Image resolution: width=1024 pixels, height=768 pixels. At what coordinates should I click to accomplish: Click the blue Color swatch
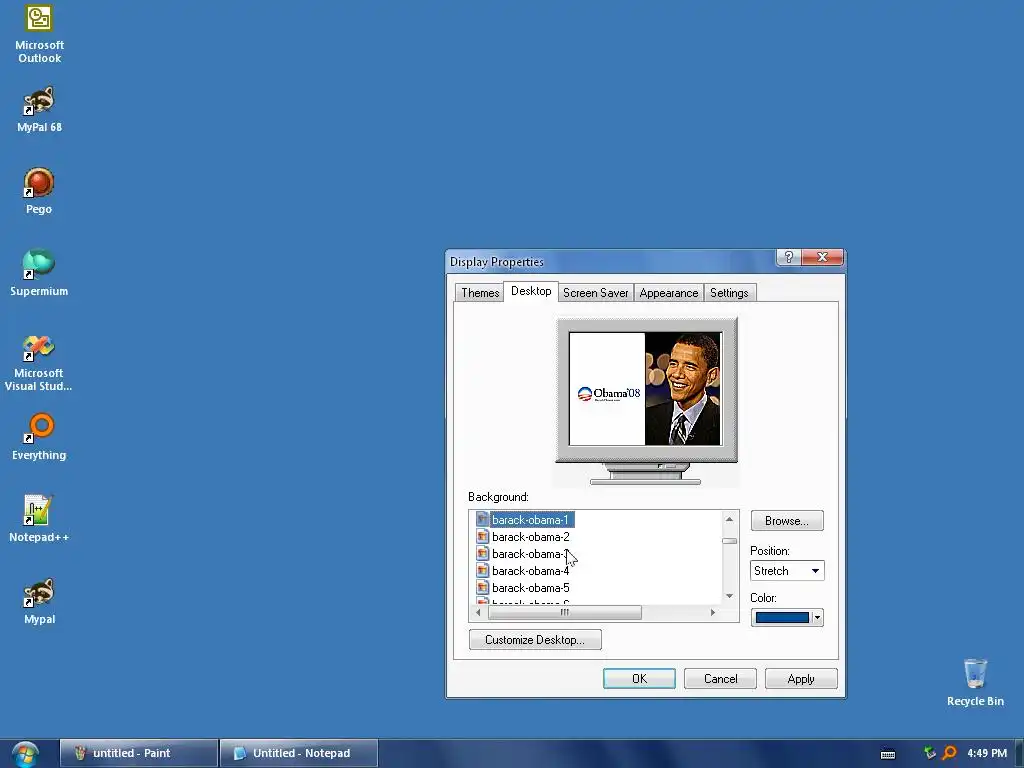coord(782,618)
